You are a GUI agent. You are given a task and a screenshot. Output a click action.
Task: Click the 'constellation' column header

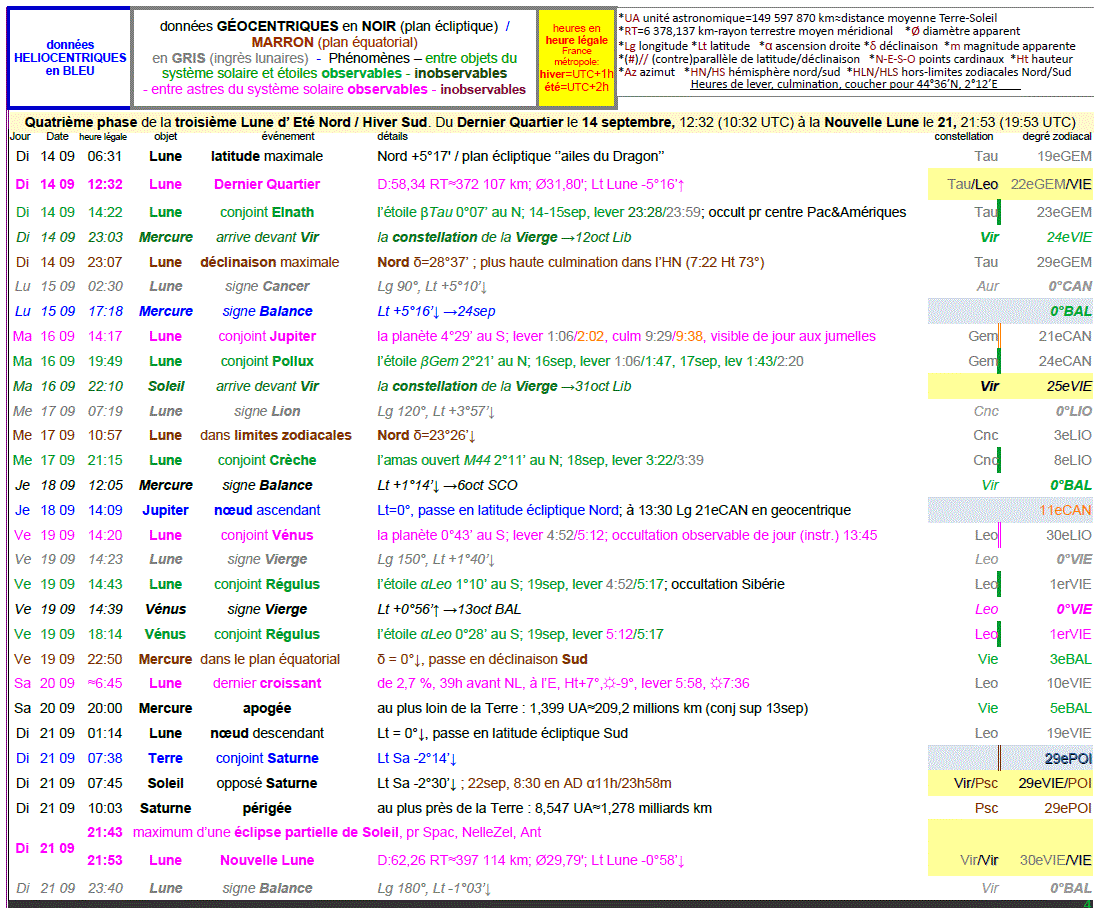963,136
